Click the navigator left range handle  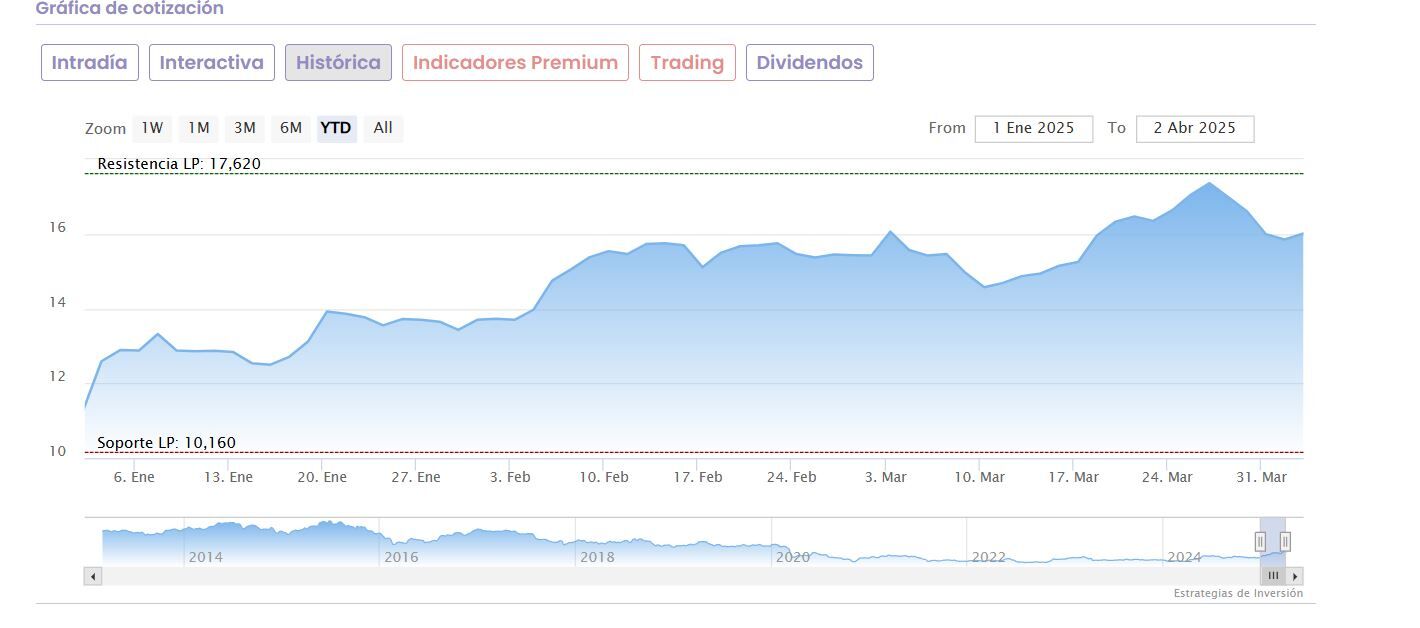pos(1260,542)
